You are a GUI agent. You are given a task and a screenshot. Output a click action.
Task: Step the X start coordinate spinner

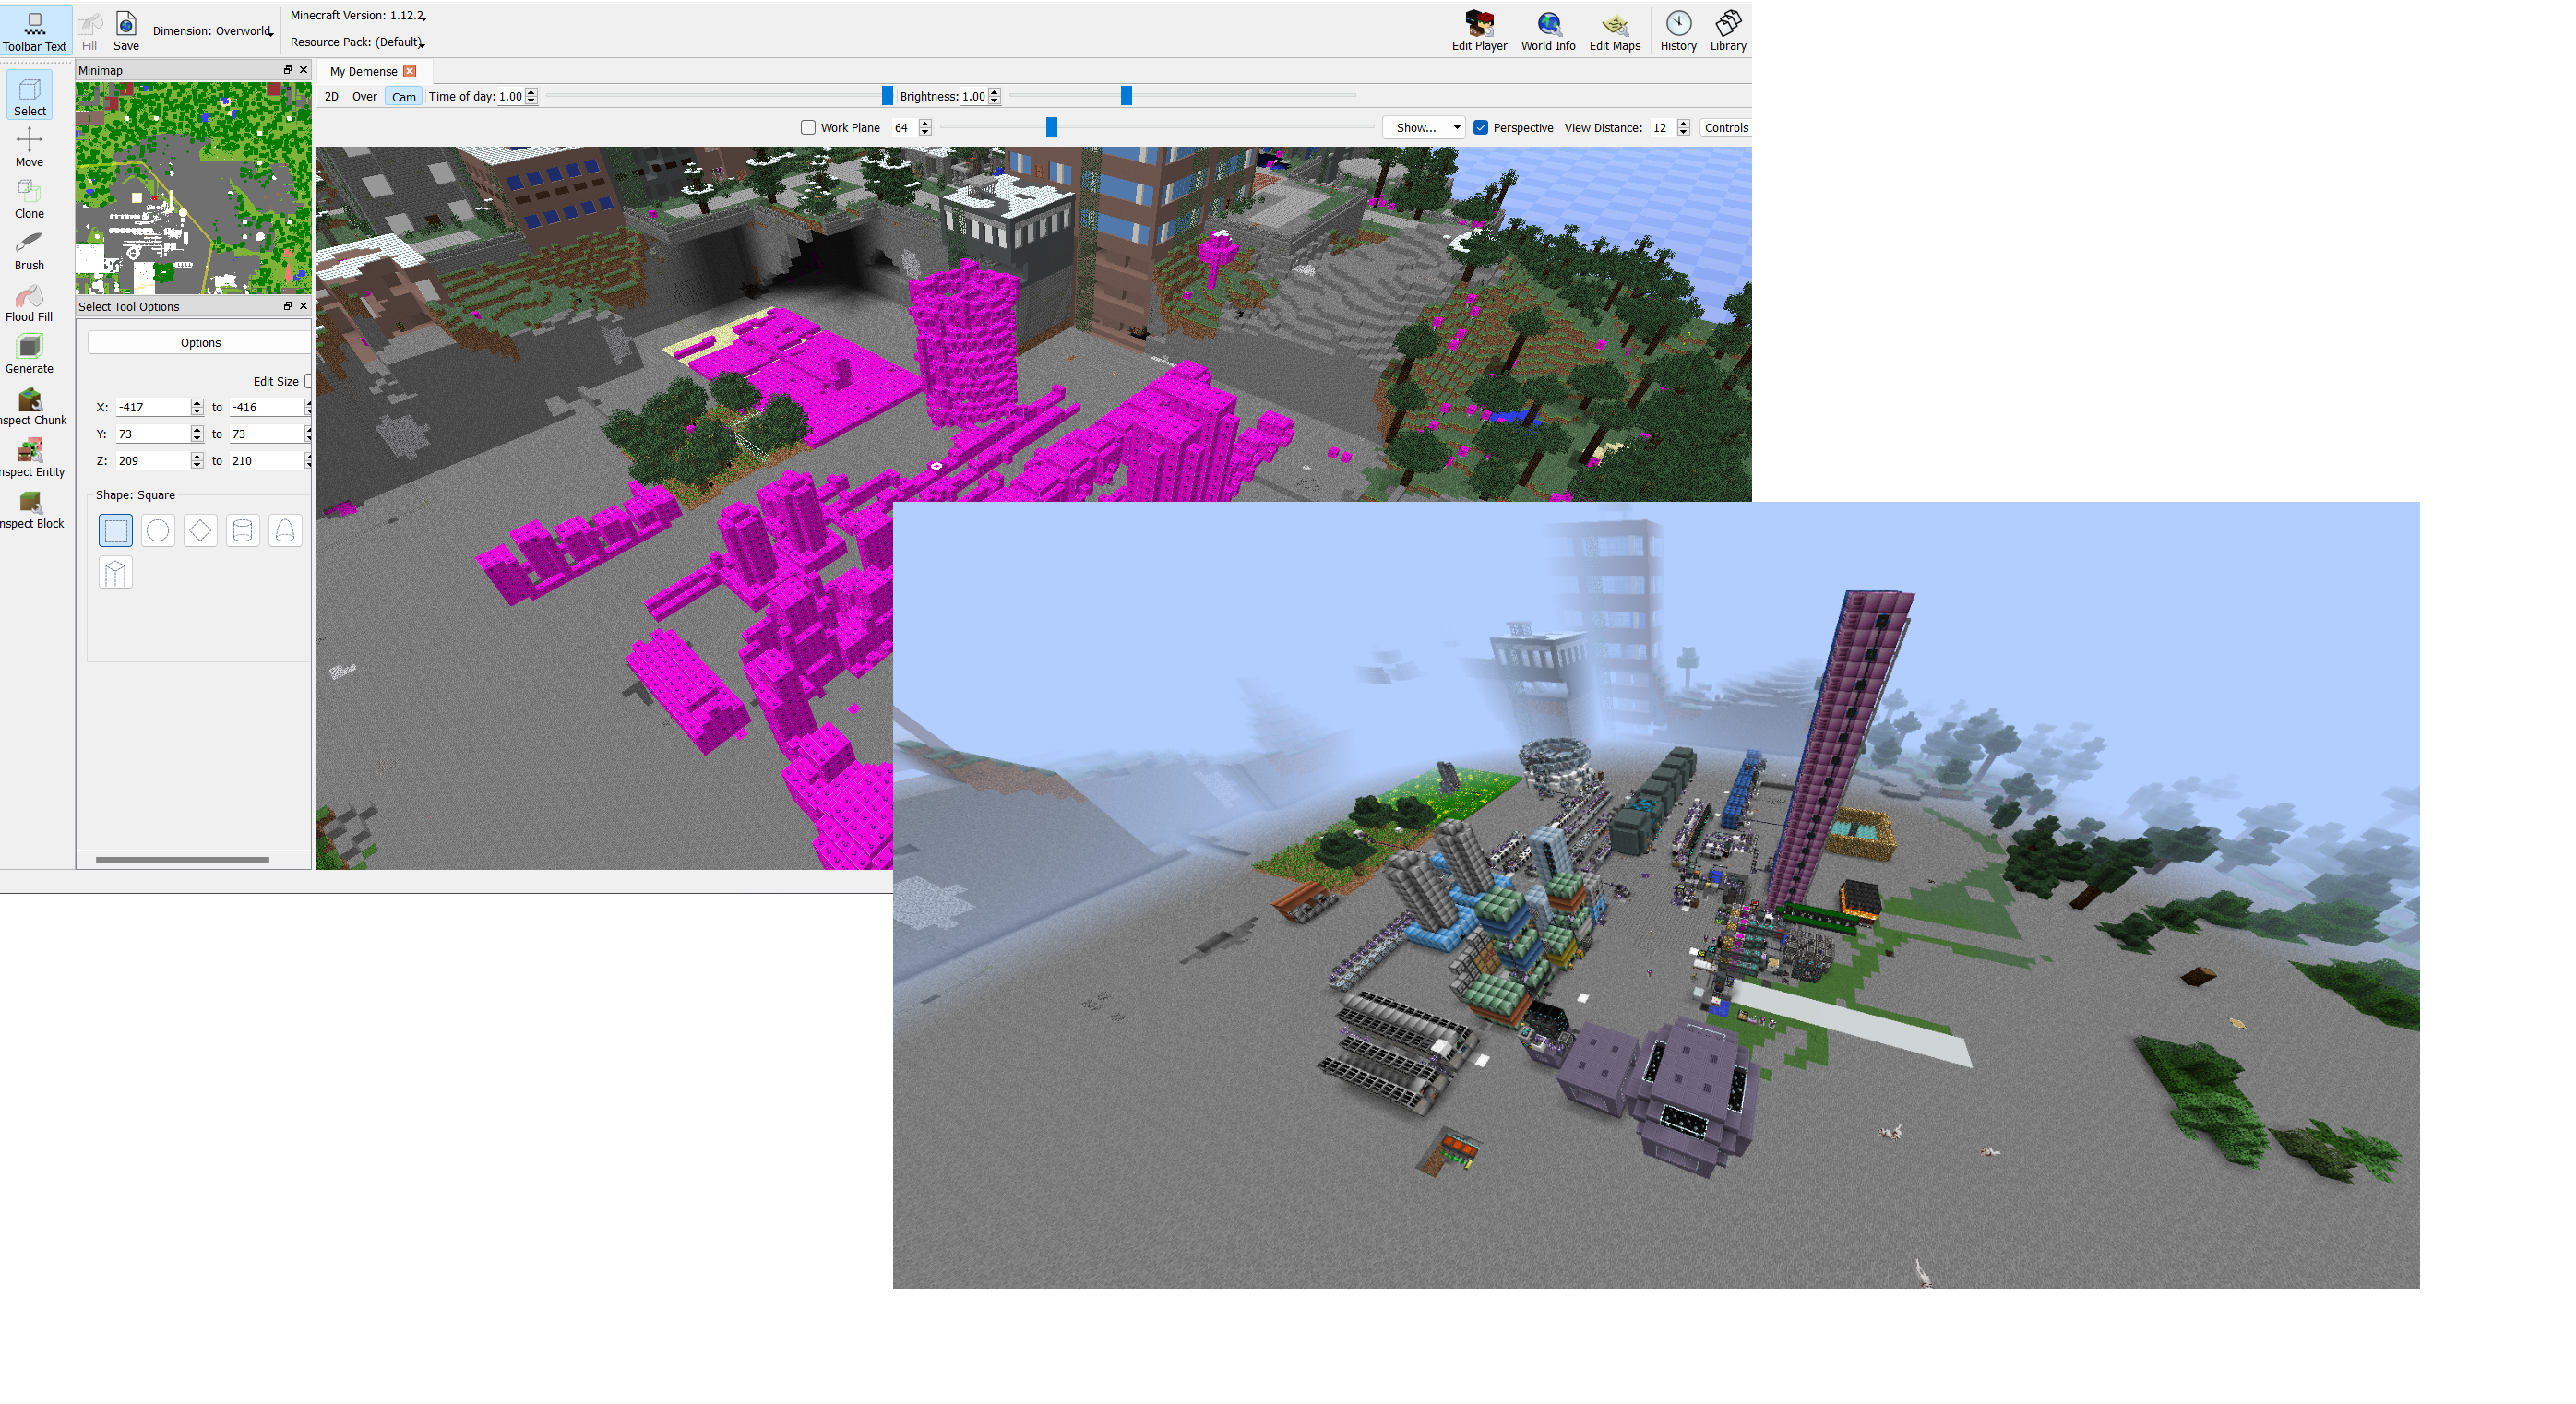coord(197,407)
